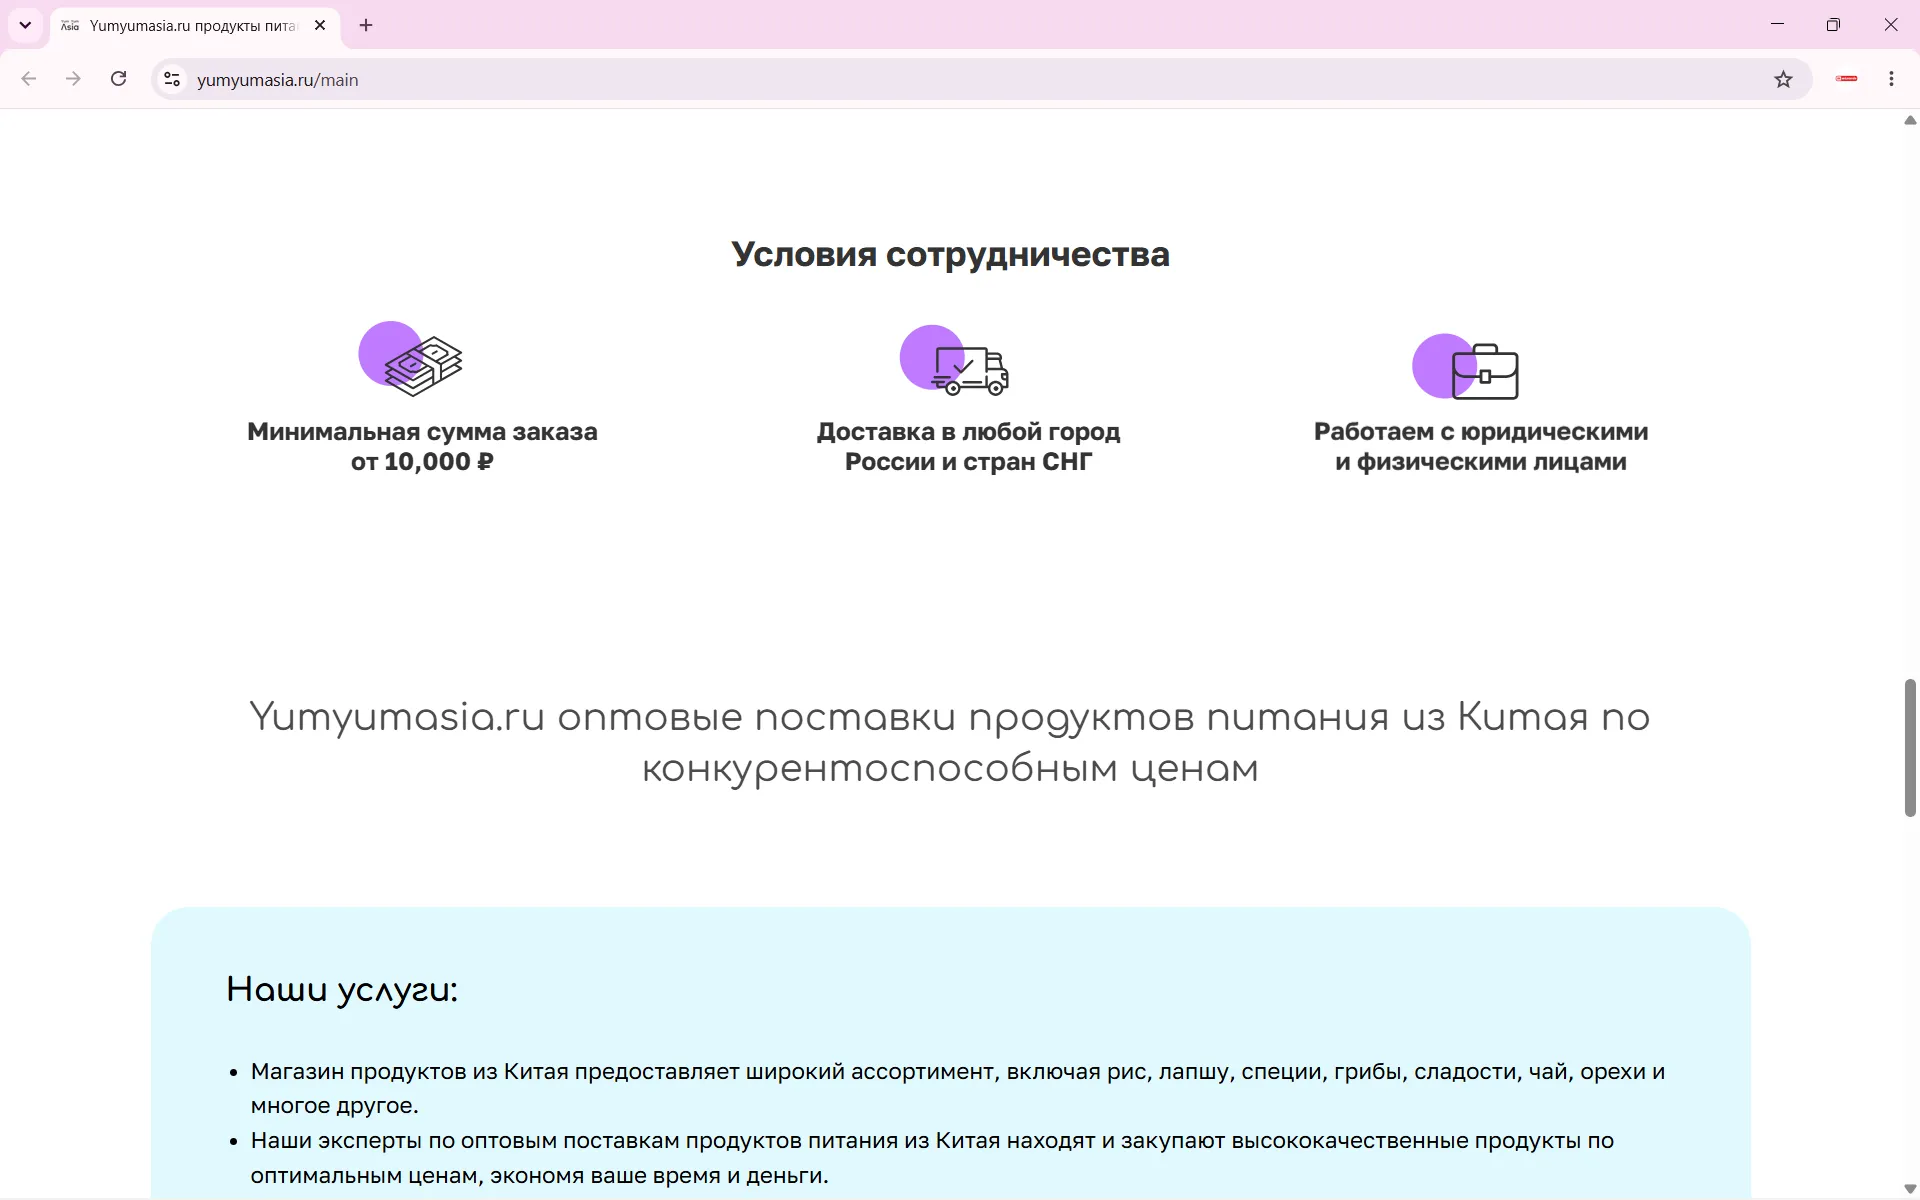Click bullet Магазин продуктов из Китая предоставляет

click(x=958, y=1088)
